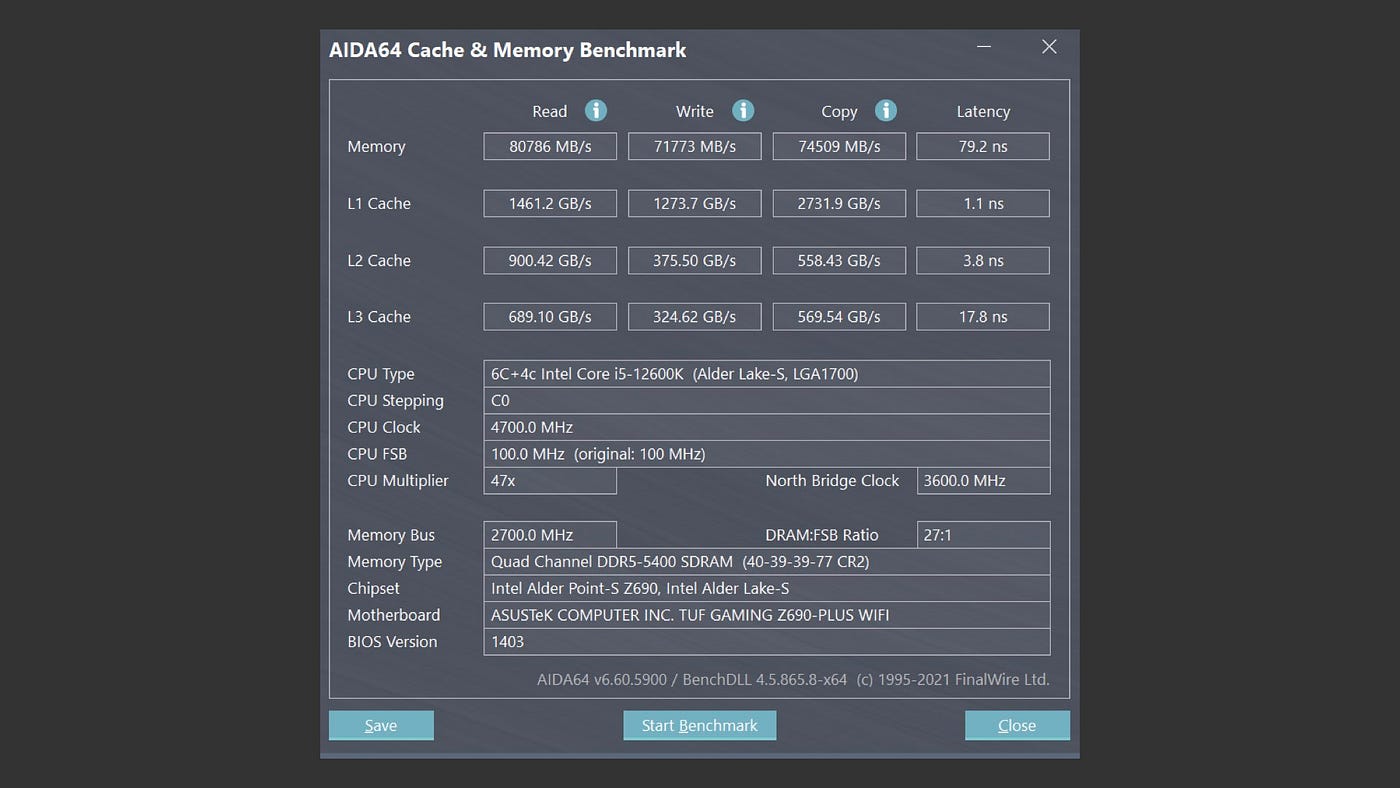This screenshot has height=788, width=1400.
Task: Click L3 Cache Read 689.10 GB/s
Action: (x=550, y=316)
